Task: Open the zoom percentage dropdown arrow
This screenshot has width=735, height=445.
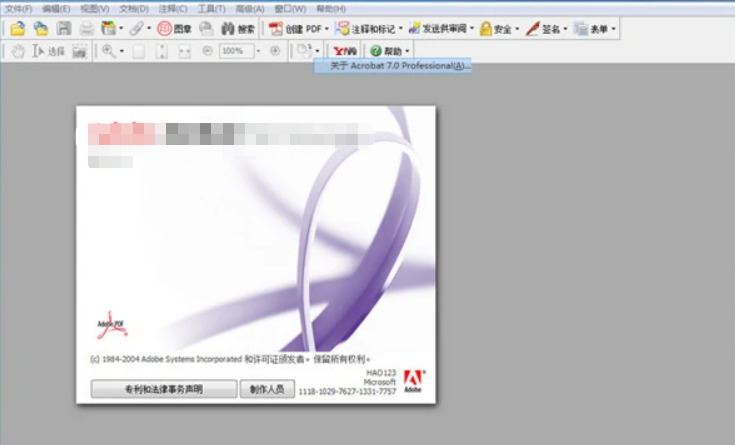Action: [258, 51]
